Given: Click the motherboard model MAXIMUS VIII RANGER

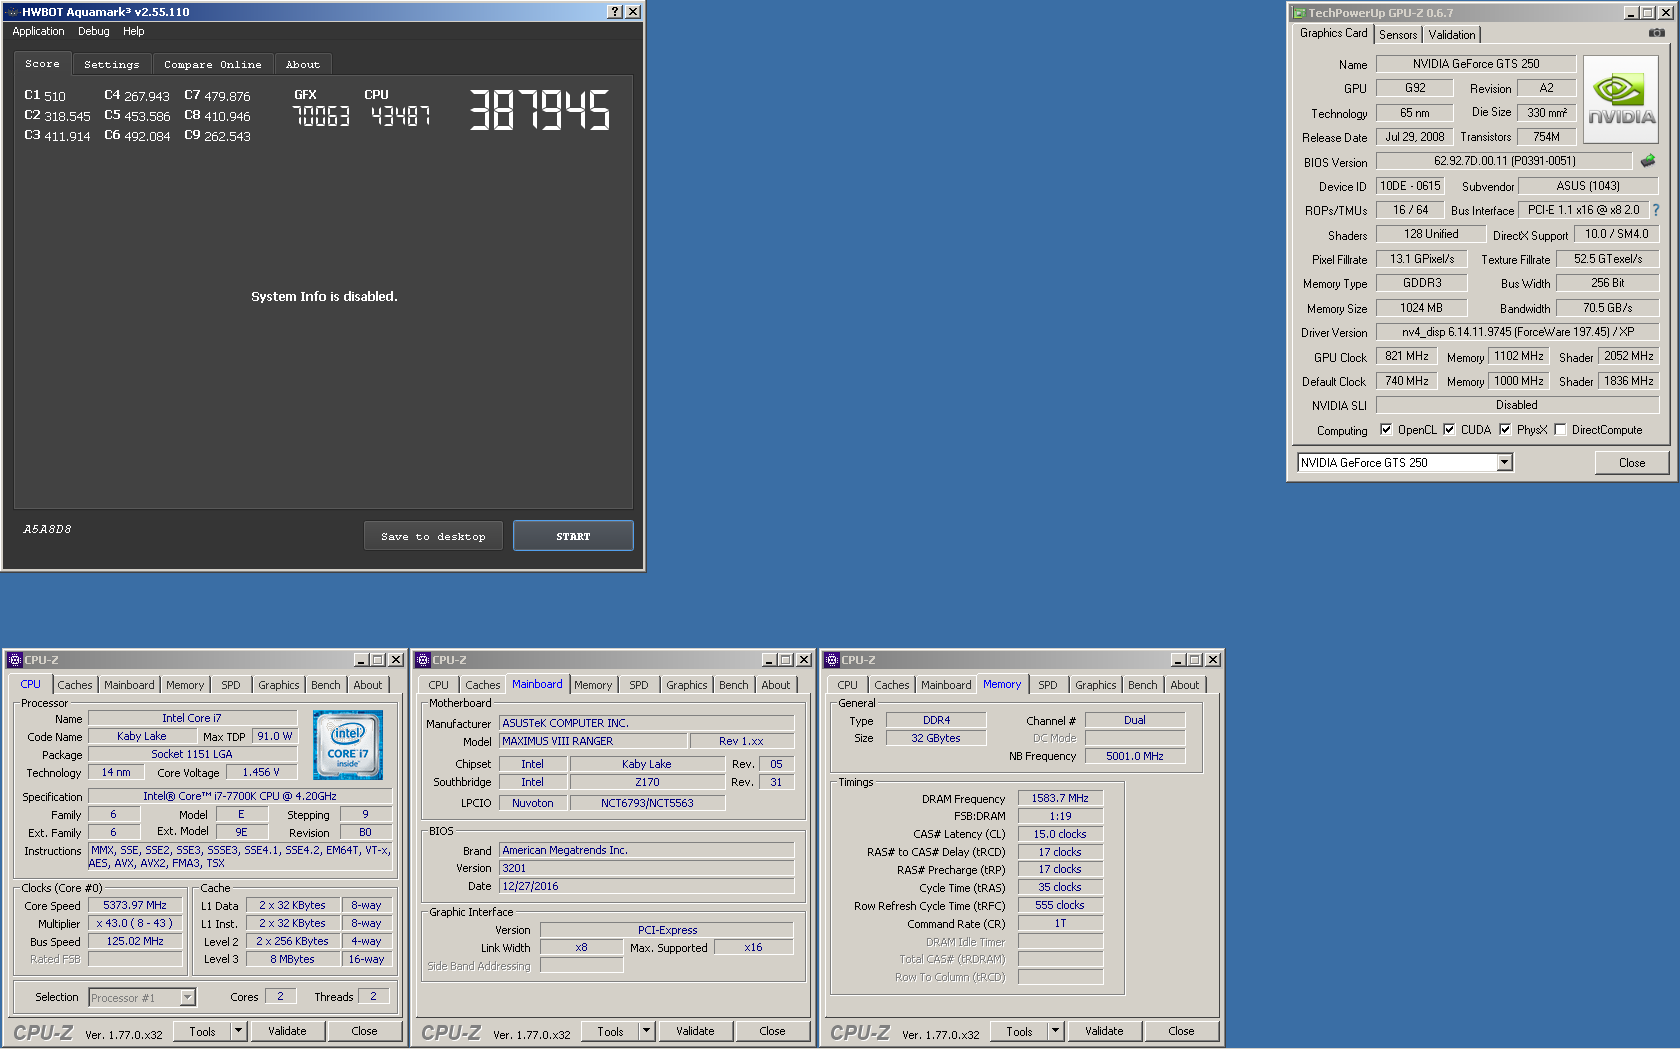Looking at the screenshot, I should click(593, 741).
